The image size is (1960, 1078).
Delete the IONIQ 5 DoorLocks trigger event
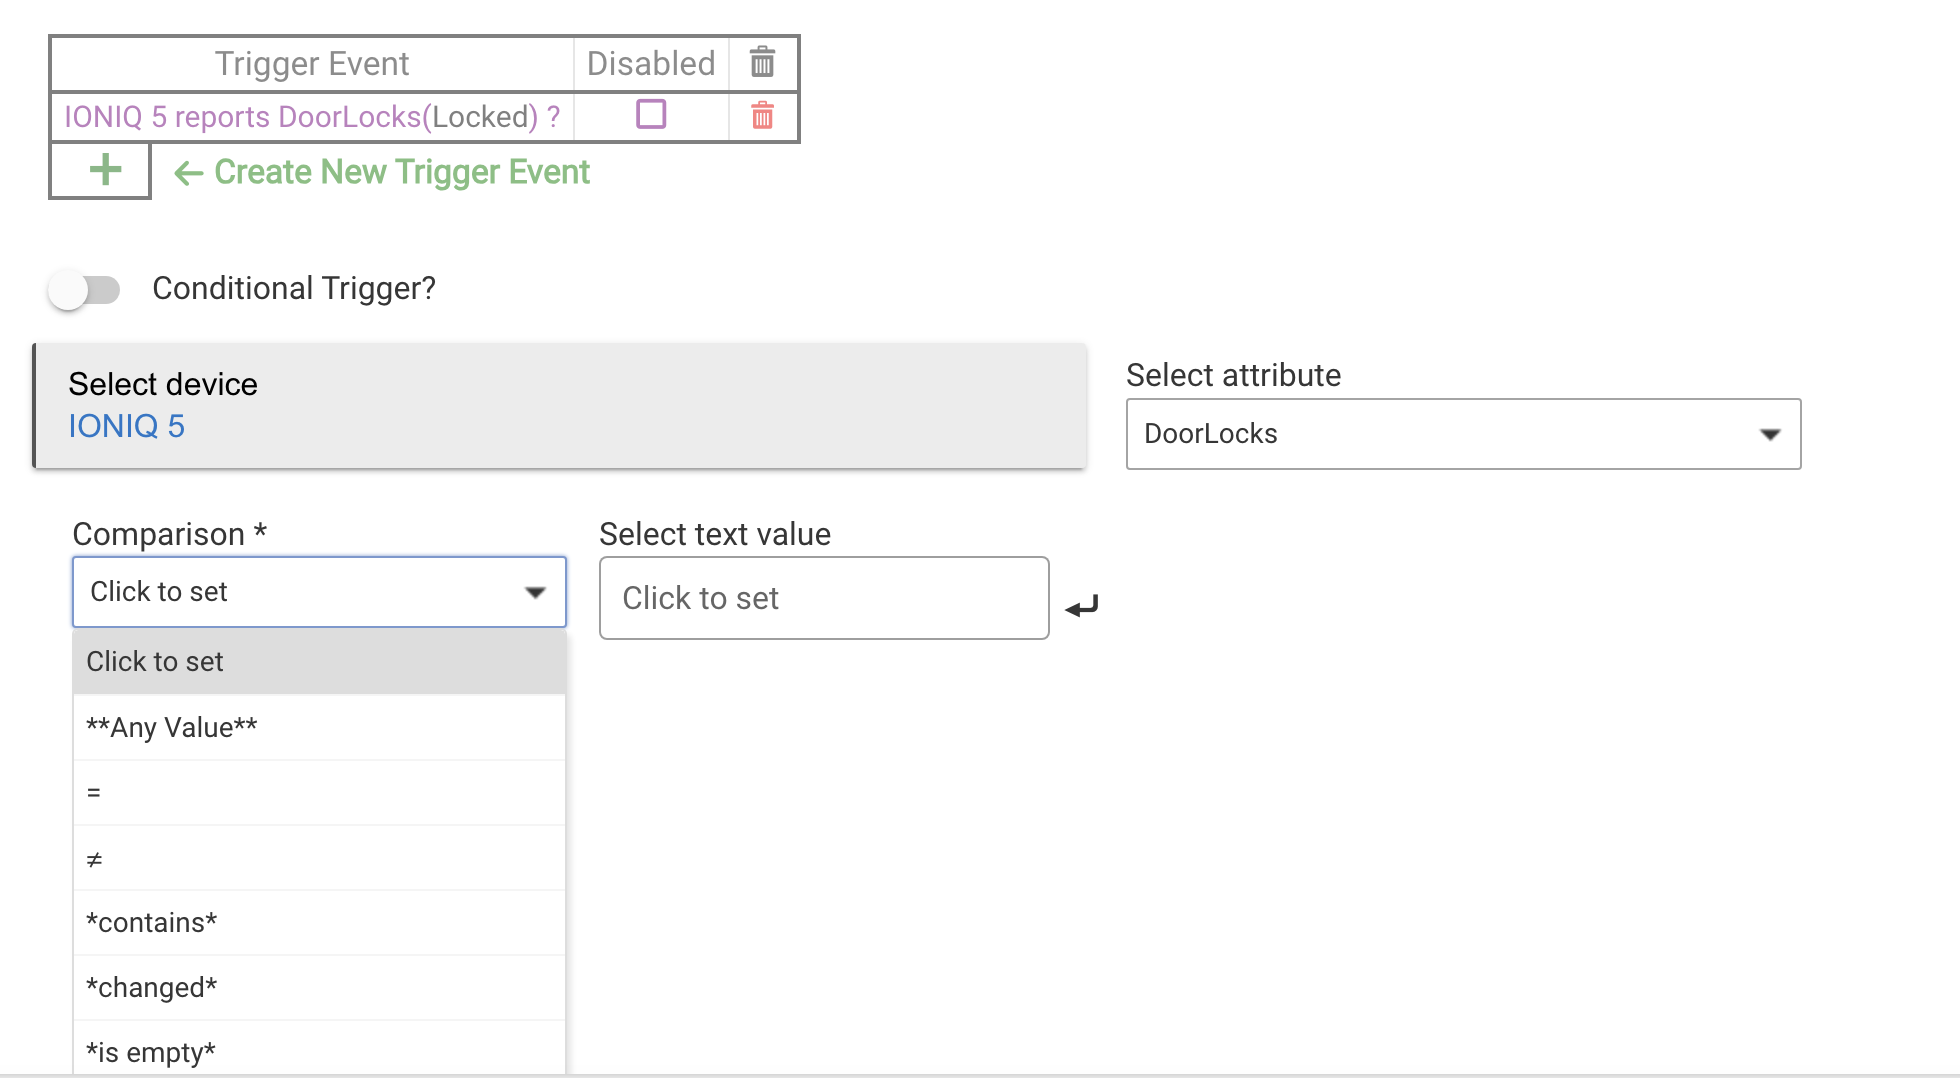click(x=762, y=116)
